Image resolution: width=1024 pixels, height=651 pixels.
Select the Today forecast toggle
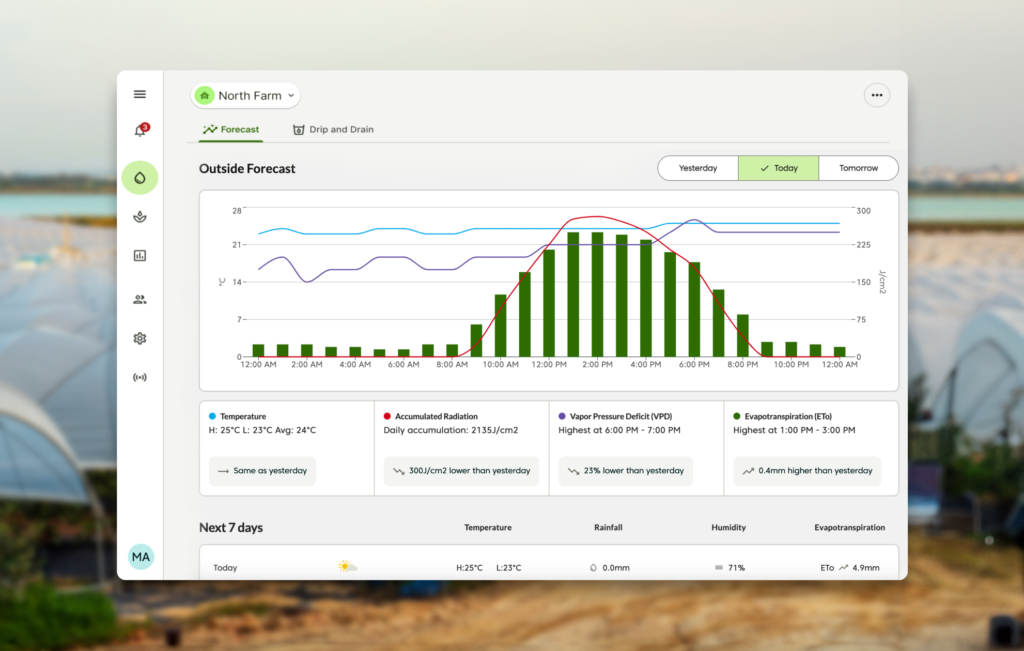tap(778, 168)
